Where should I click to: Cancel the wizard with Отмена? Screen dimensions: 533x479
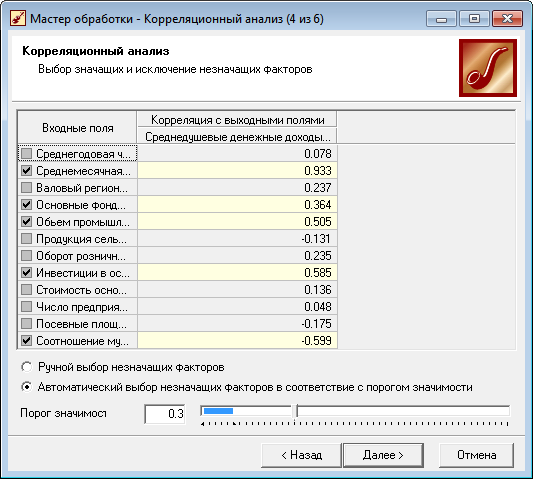pos(476,455)
